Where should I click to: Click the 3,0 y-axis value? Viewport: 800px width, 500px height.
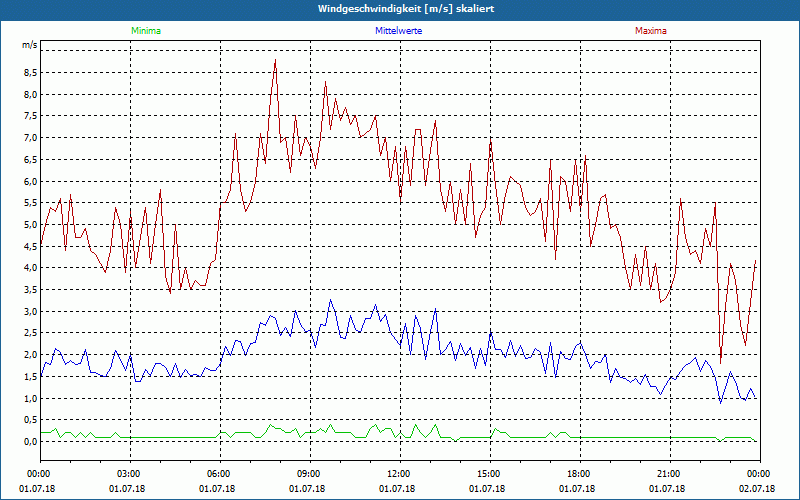click(31, 311)
